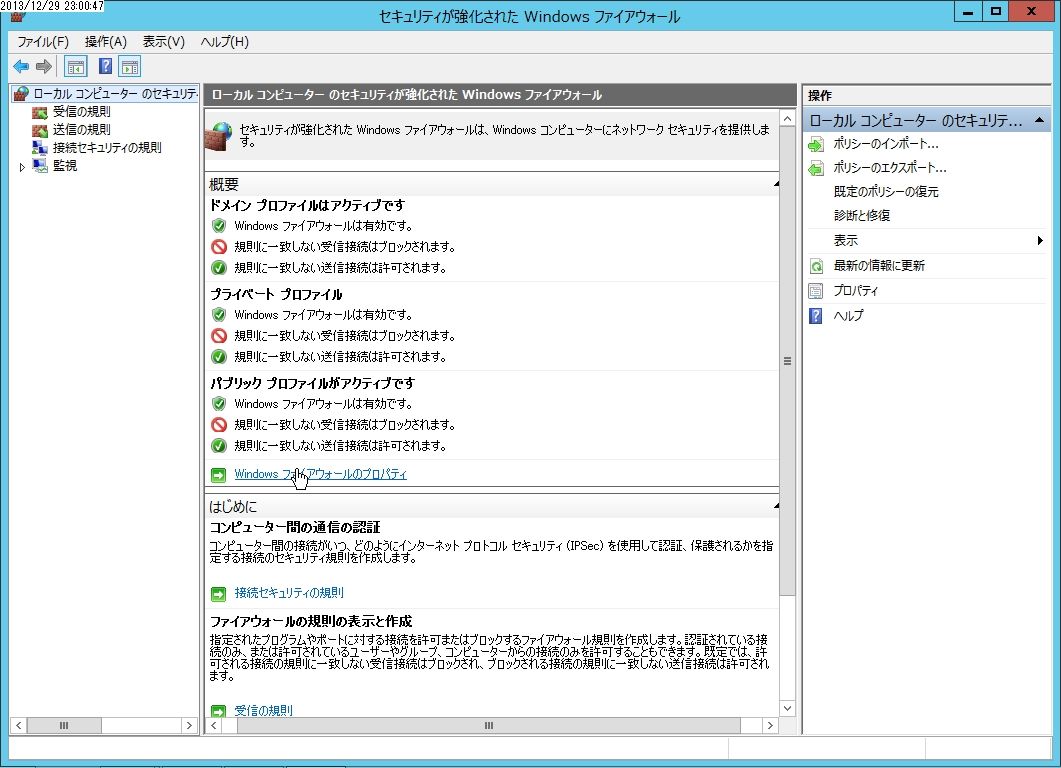The height and width of the screenshot is (768, 1061).
Task: Open the 操作(A) menu
Action: click(x=106, y=42)
